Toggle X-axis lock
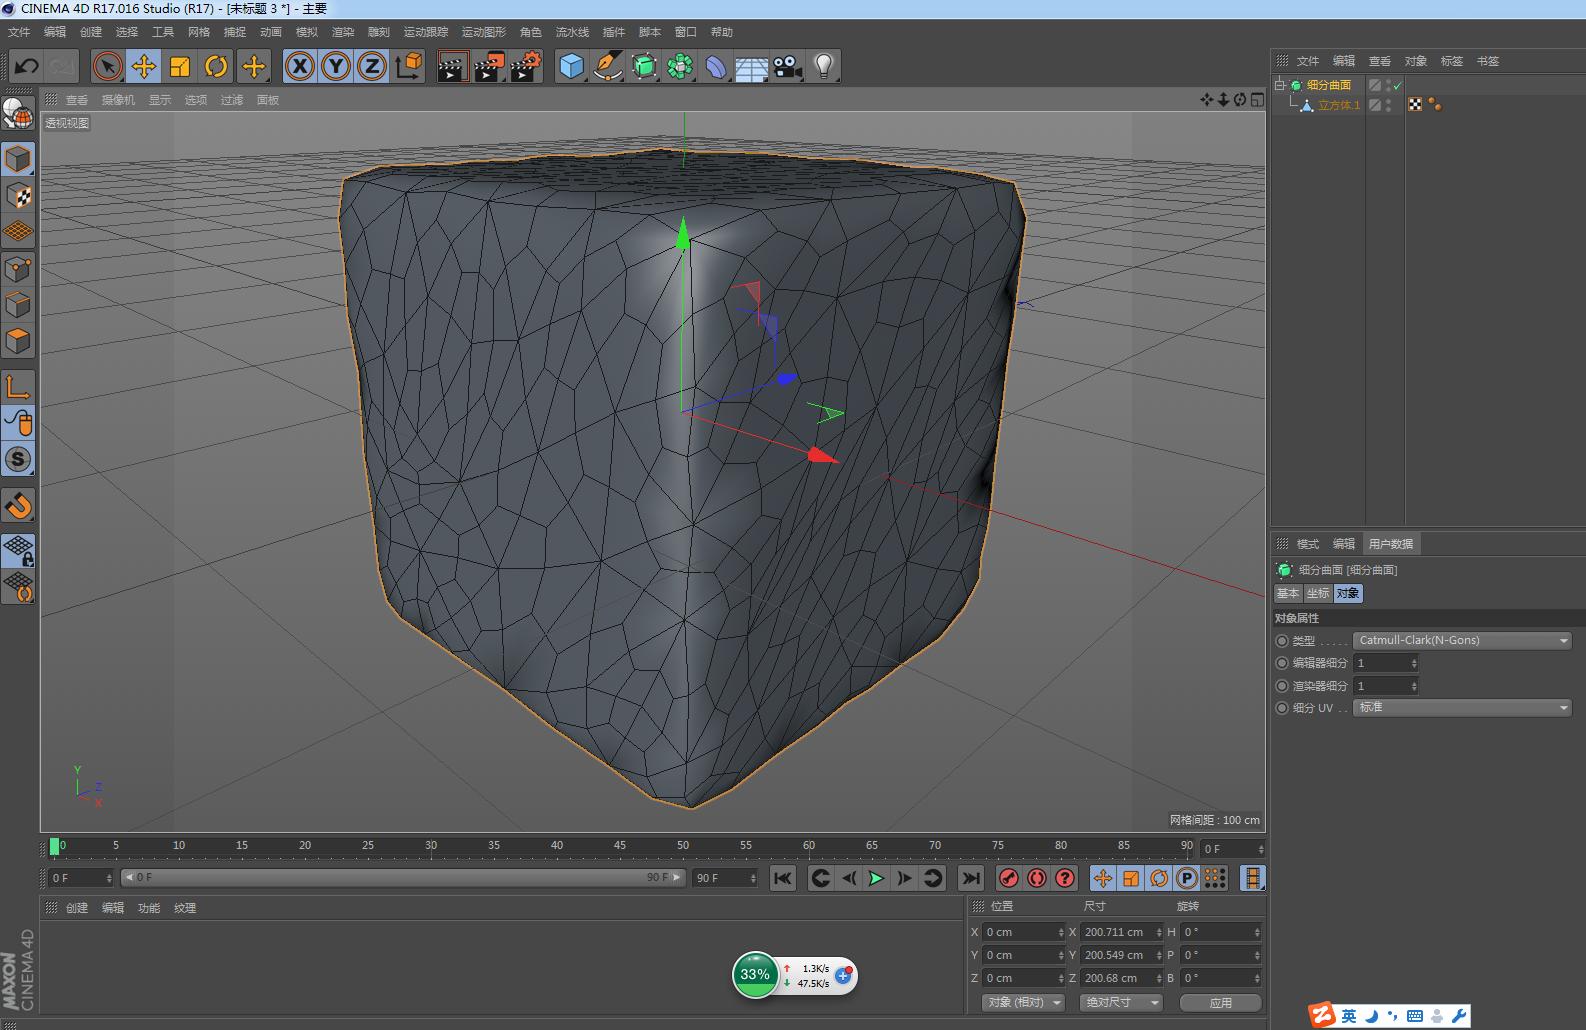This screenshot has width=1586, height=1030. 299,67
